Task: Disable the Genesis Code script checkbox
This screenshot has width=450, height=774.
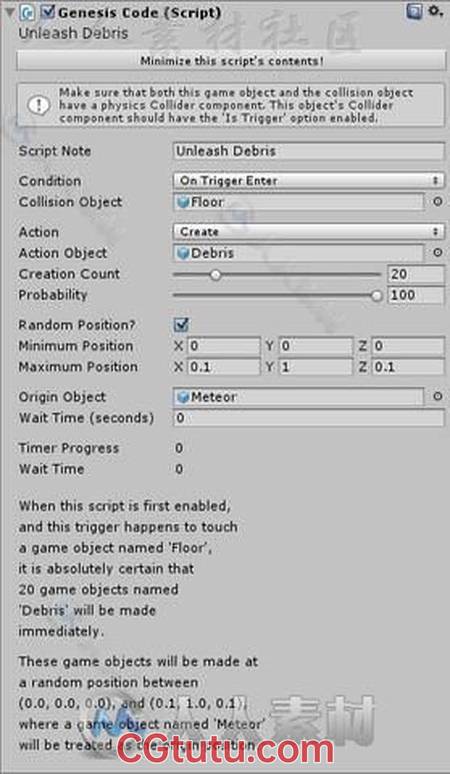Action: click(47, 12)
